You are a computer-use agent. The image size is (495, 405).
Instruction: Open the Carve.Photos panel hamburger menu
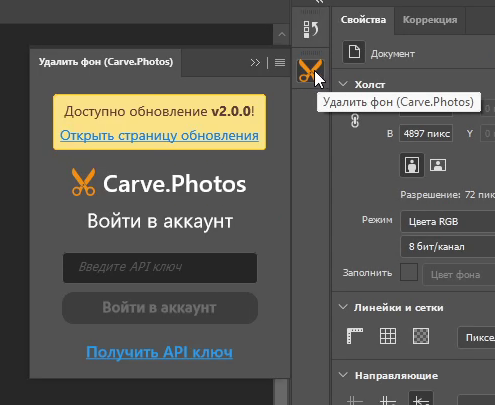(280, 63)
